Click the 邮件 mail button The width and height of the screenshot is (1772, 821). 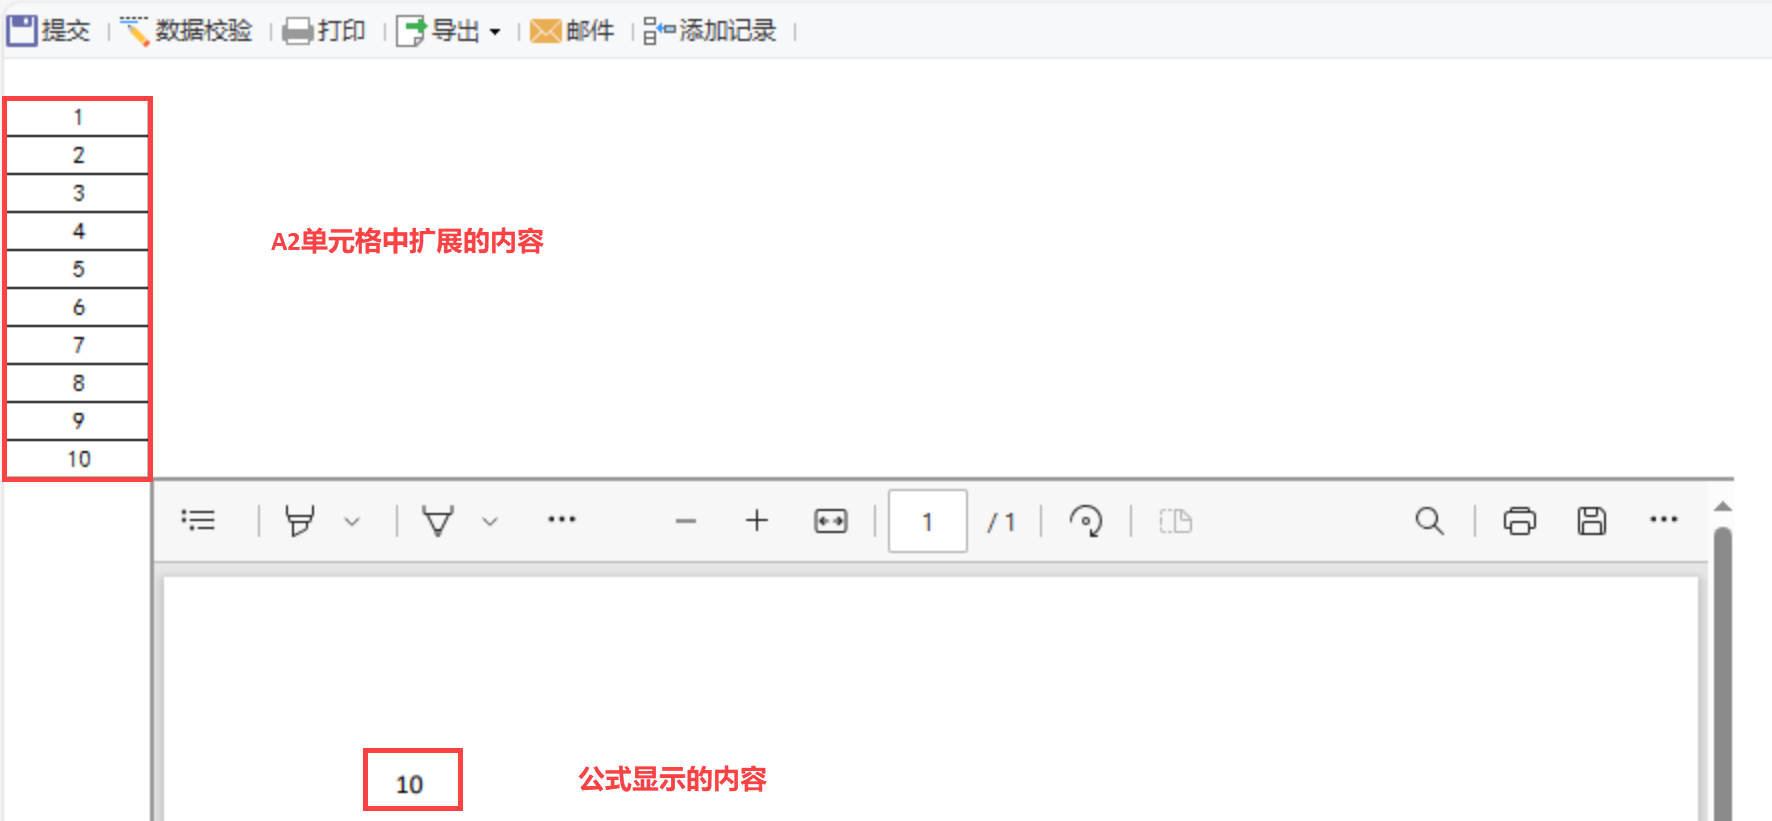(x=572, y=31)
